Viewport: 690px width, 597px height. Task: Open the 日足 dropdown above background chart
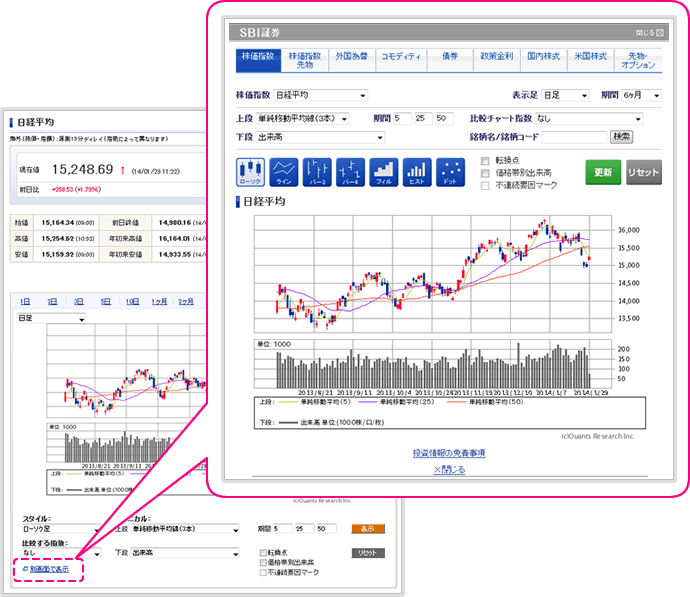(51, 318)
